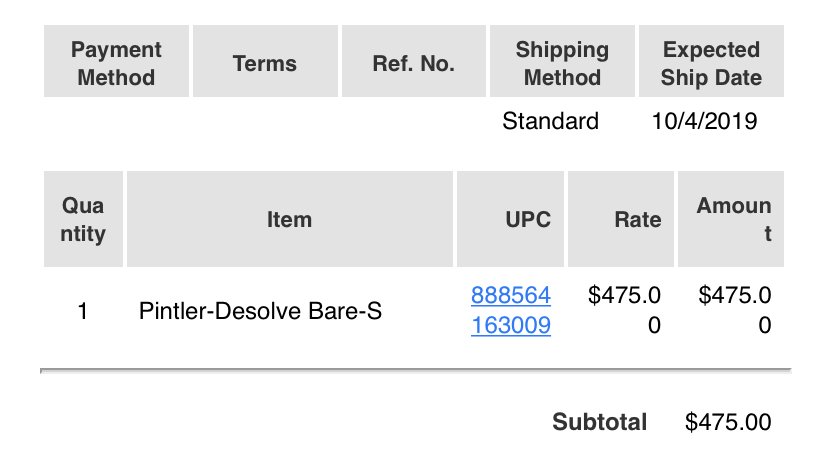This screenshot has width=828, height=458.
Task: Open the UPC link 888564163009
Action: point(511,310)
